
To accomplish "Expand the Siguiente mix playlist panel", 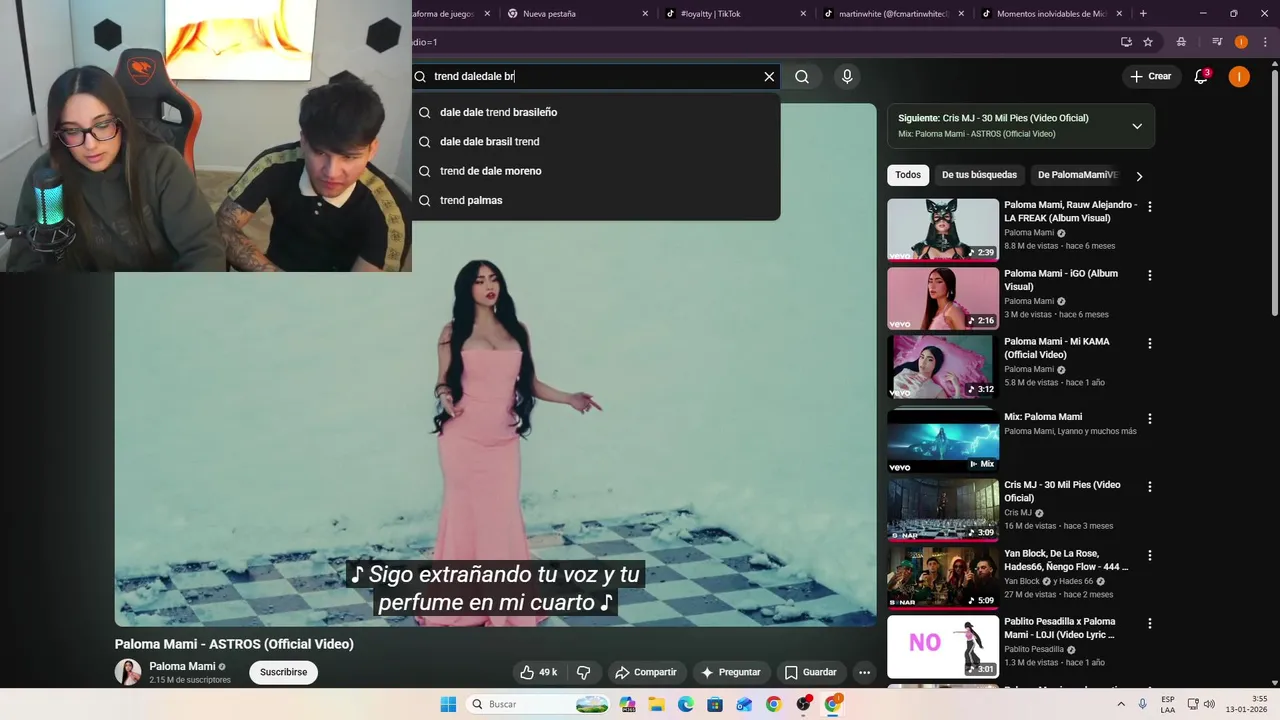I will pos(1137,126).
